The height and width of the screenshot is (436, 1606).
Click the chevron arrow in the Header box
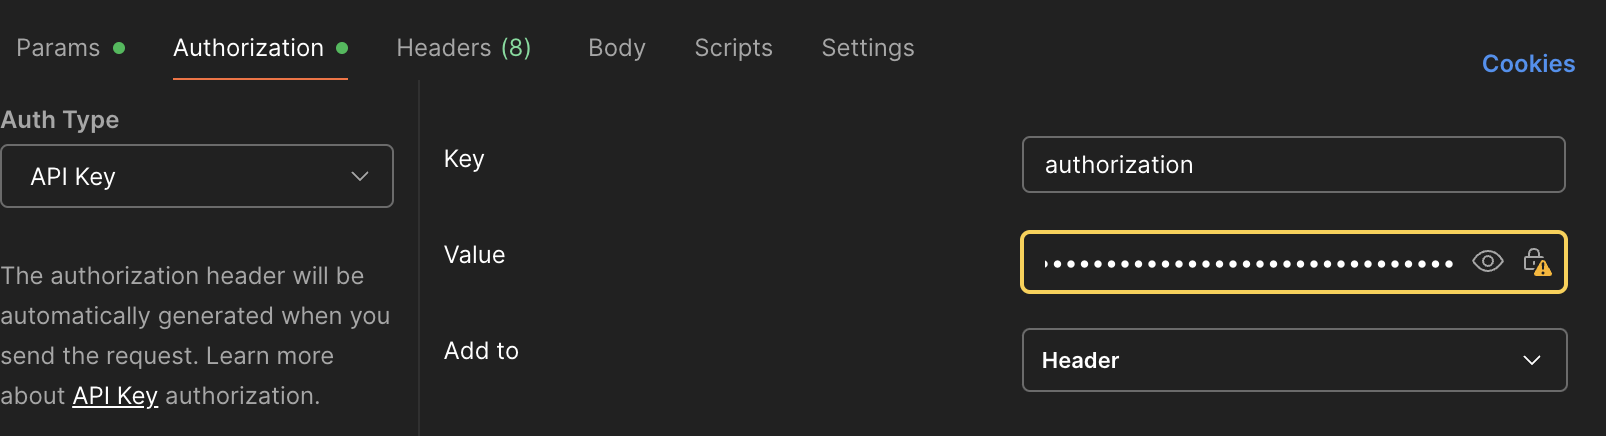1531,360
